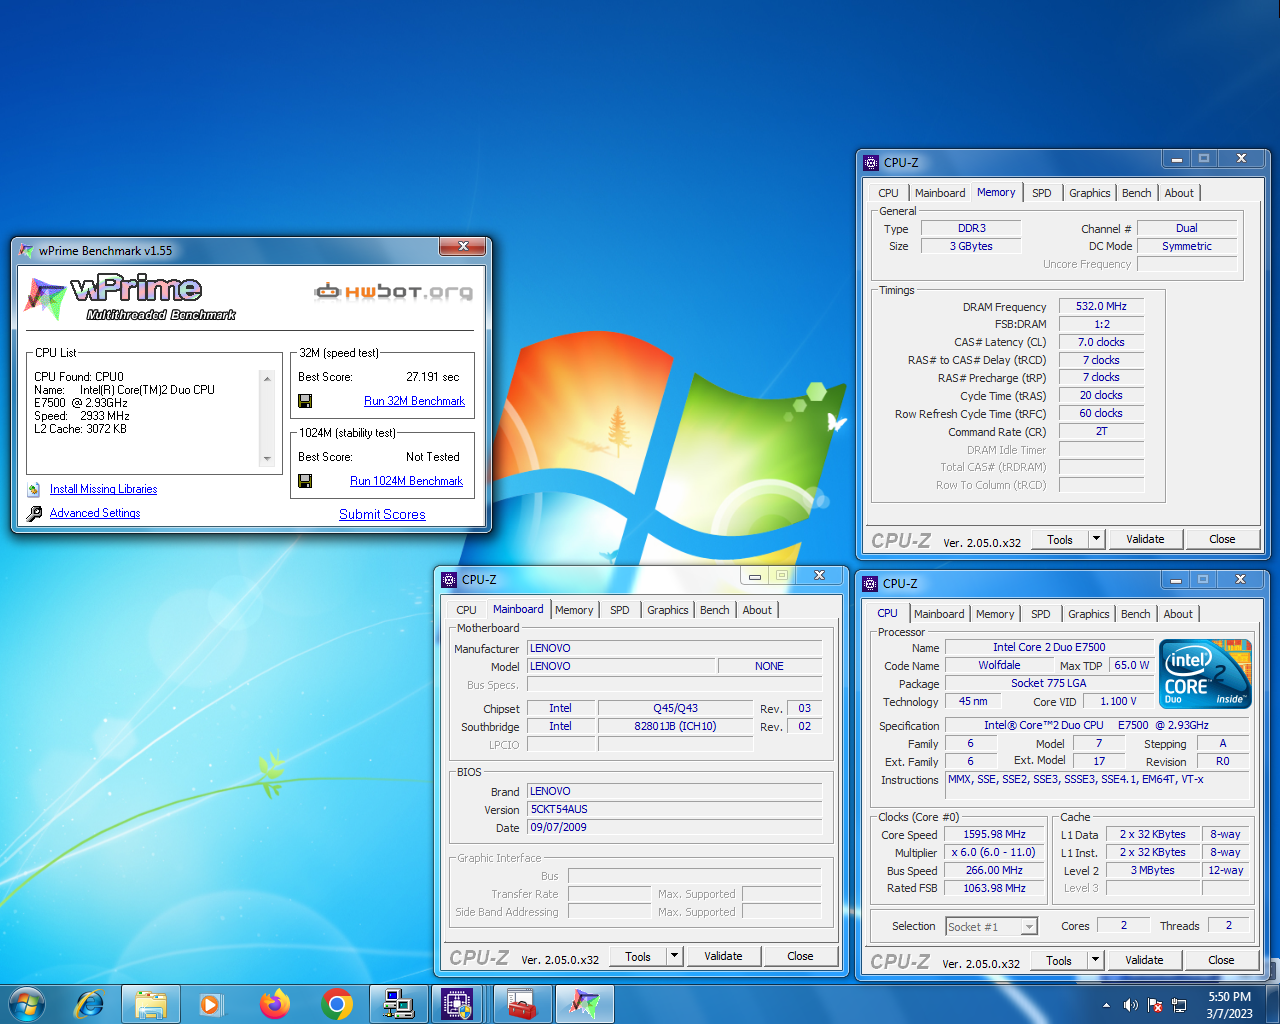Screen dimensions: 1280x1024
Task: Select the Mainboard tab in the Memory window
Action: (x=940, y=193)
